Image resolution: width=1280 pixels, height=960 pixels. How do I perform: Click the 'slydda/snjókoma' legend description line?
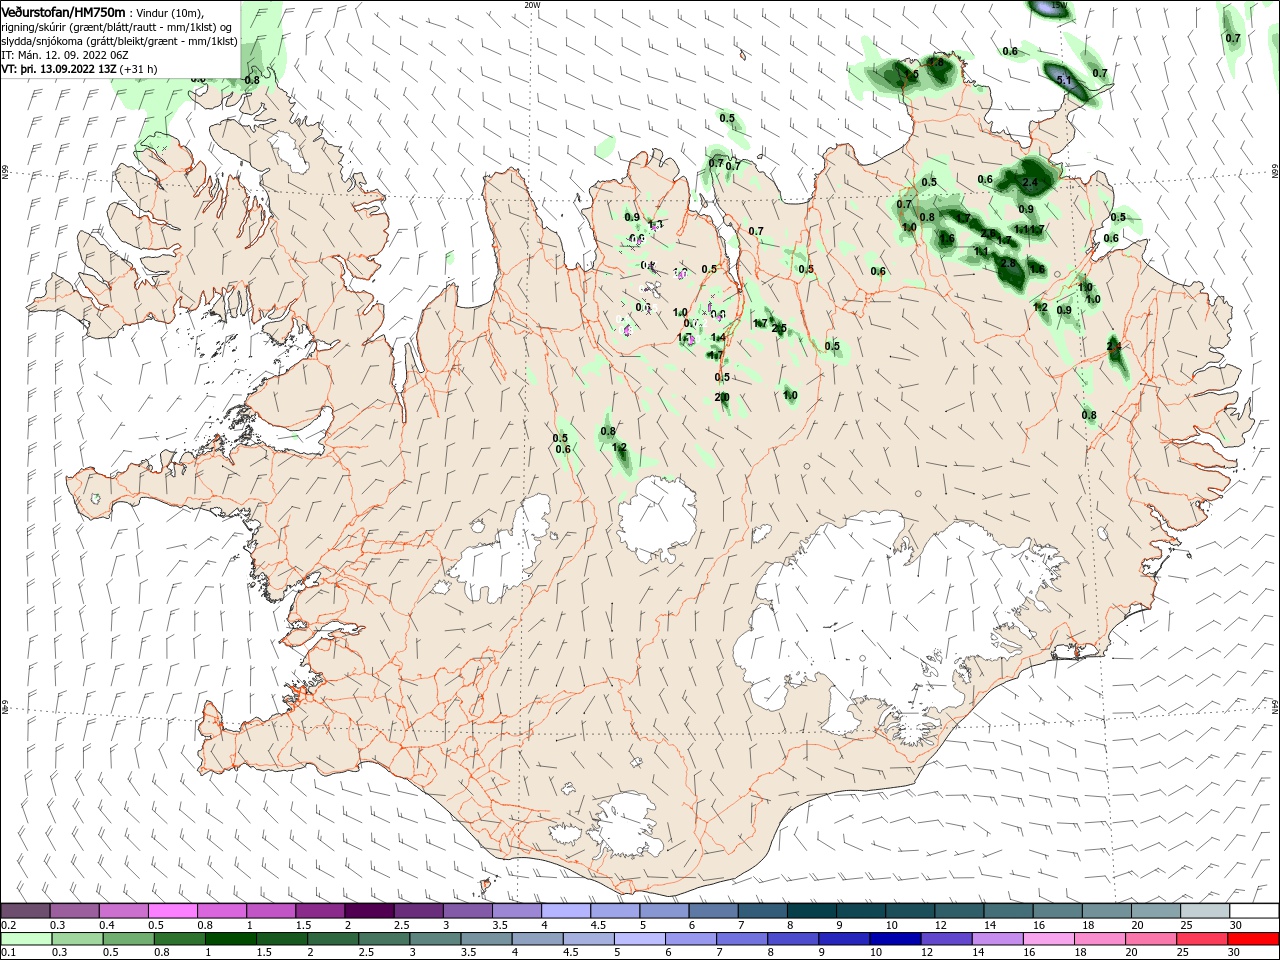(x=119, y=41)
